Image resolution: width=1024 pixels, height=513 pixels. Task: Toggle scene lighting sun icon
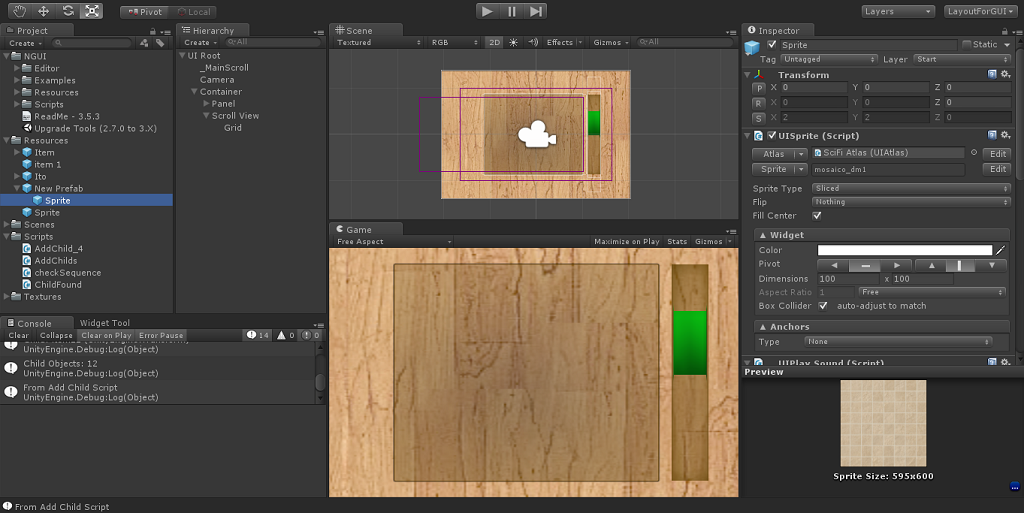click(x=514, y=43)
